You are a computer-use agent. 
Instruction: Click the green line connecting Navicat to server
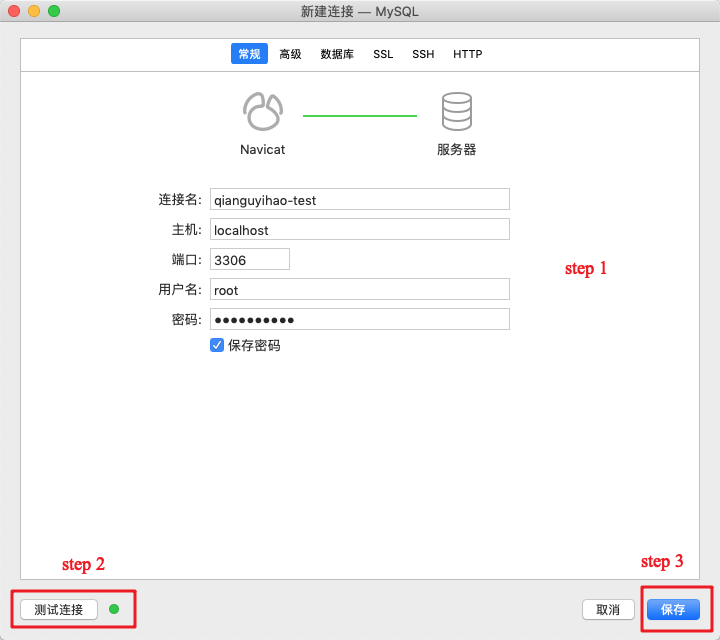point(359,116)
